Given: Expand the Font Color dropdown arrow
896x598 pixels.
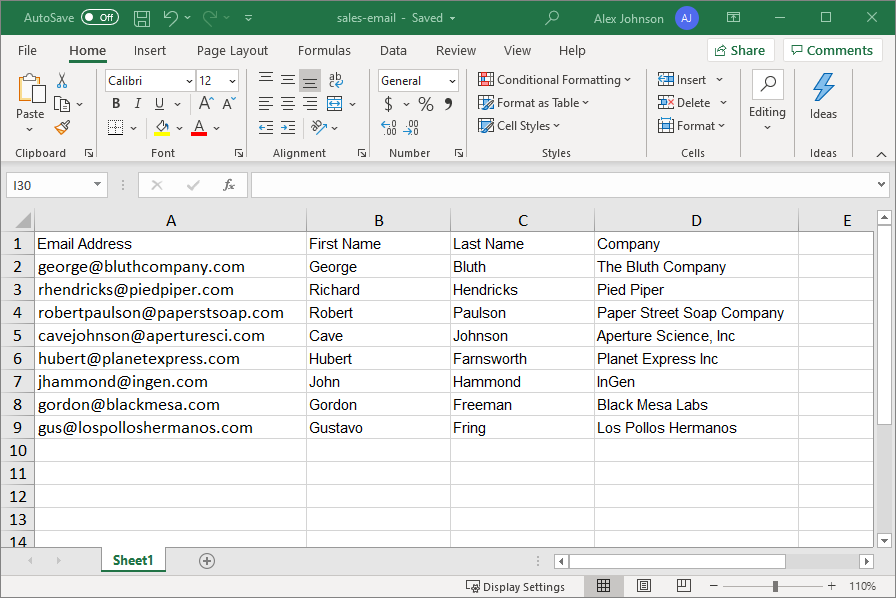Looking at the screenshot, I should click(x=214, y=127).
